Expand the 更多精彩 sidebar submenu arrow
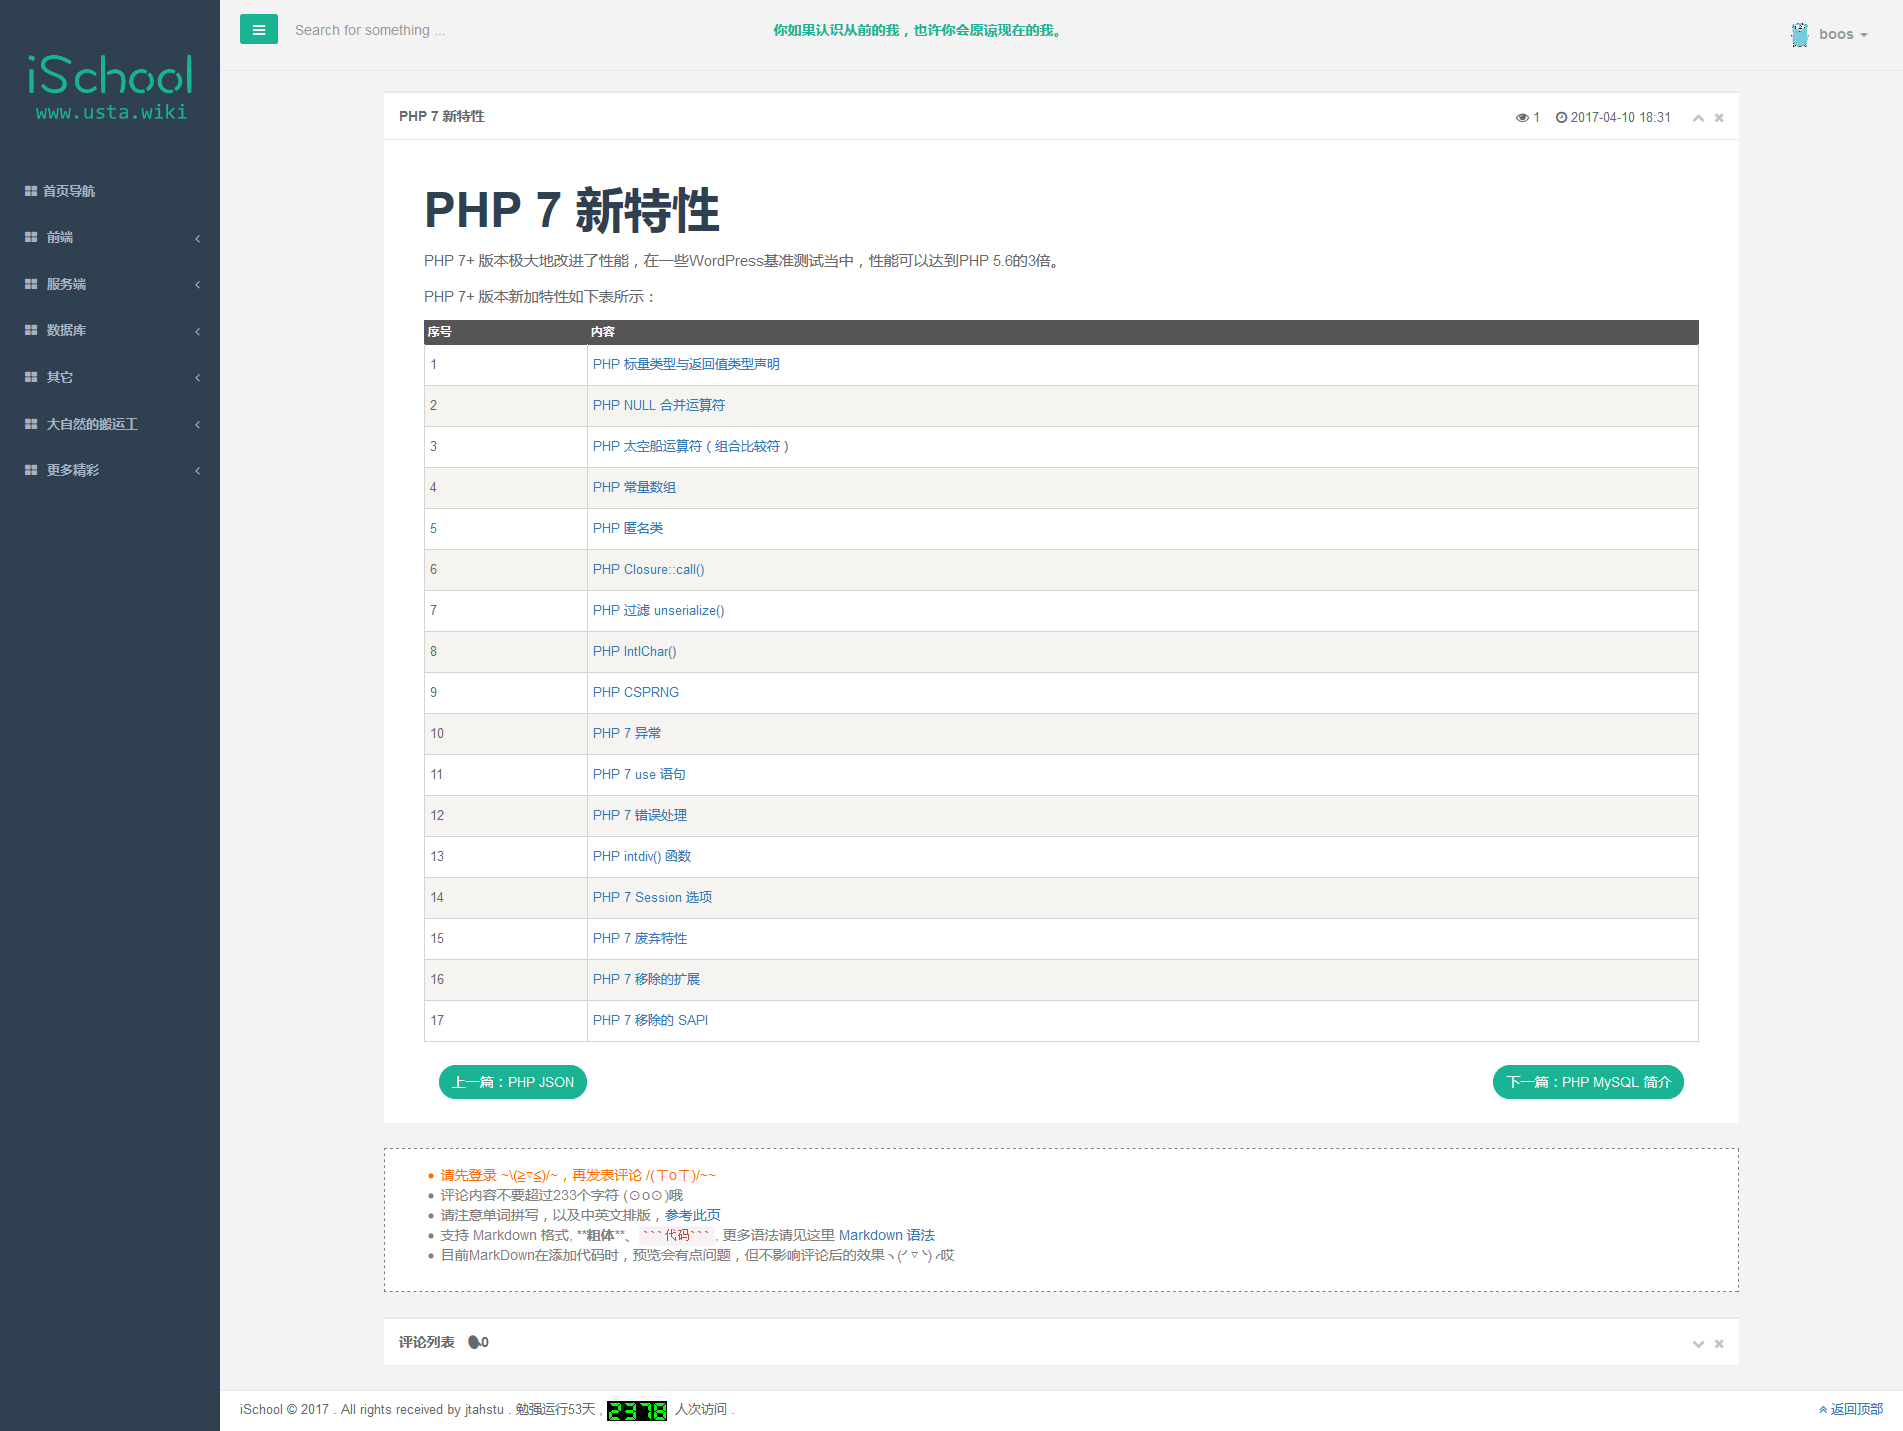This screenshot has height=1431, width=1903. tap(198, 471)
